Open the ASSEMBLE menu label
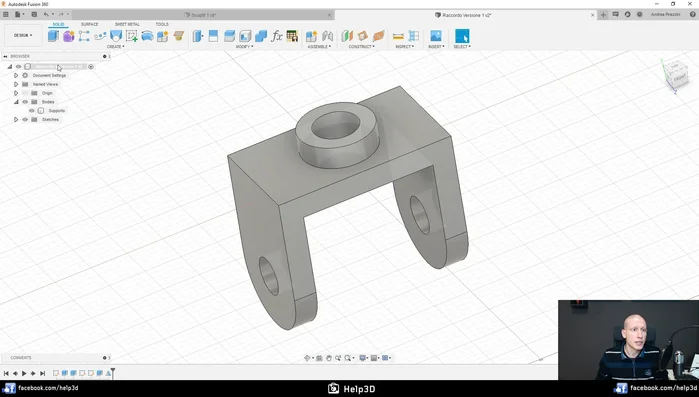 319,46
